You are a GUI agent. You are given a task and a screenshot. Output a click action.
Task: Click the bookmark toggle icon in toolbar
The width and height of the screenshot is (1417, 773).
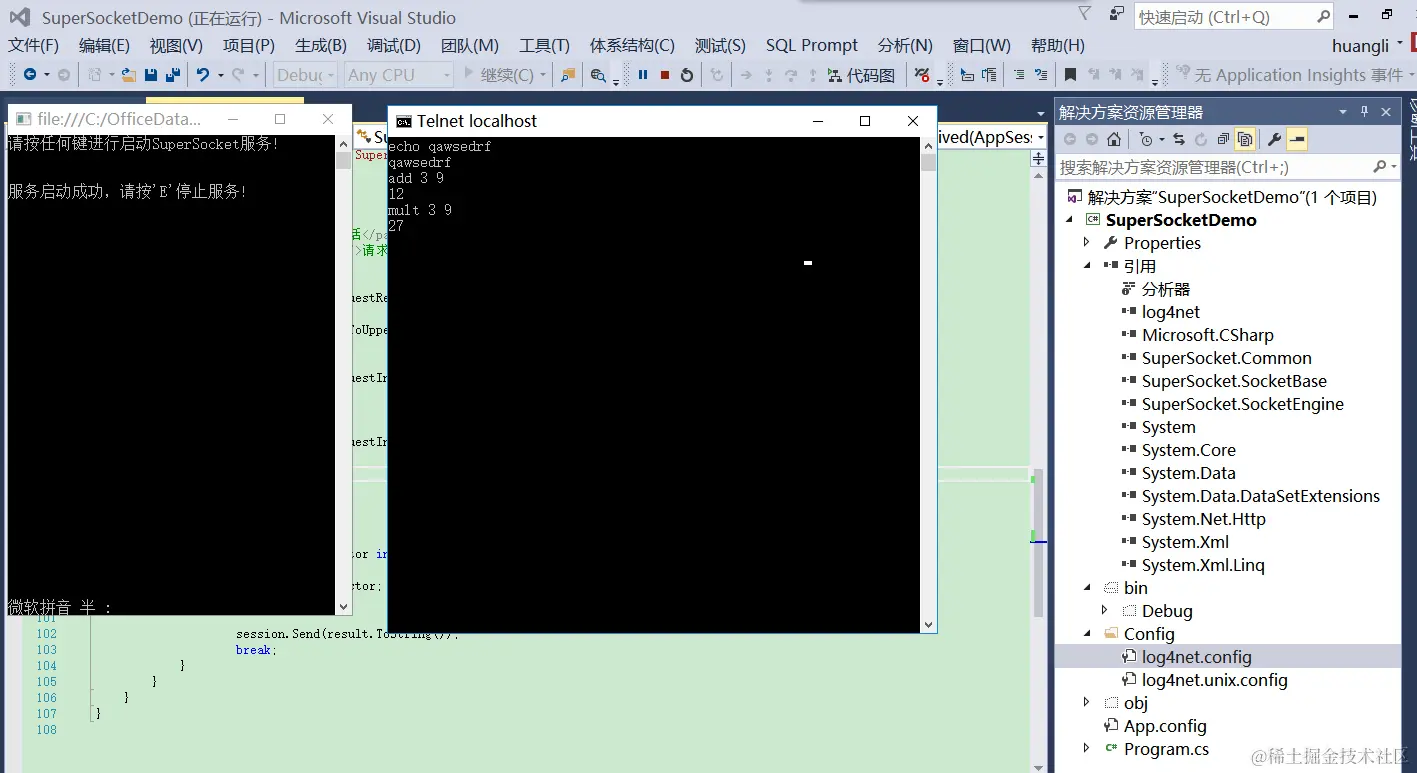pos(1070,75)
